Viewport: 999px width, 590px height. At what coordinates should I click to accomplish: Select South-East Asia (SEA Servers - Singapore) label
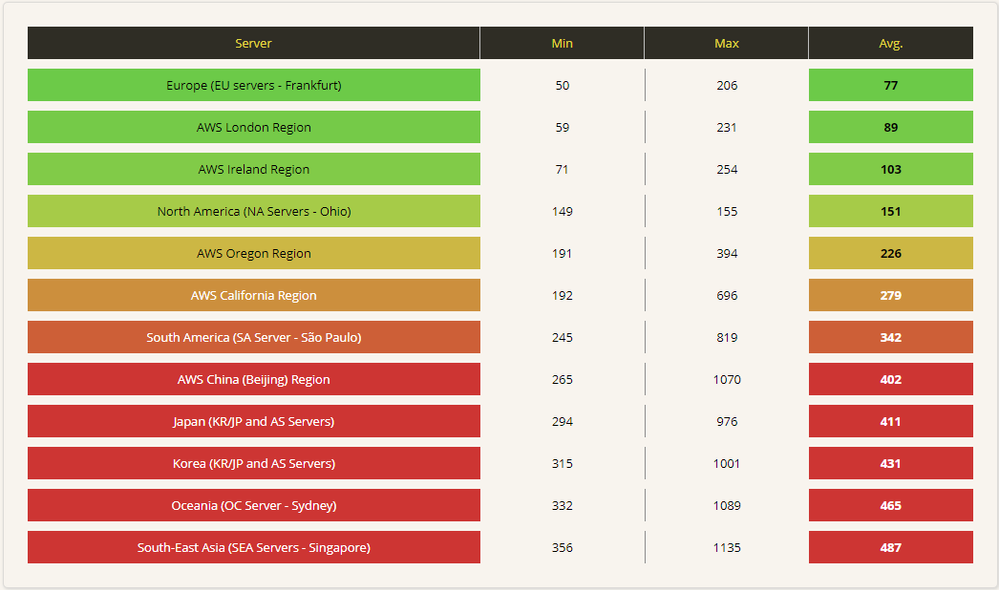pyautogui.click(x=254, y=547)
